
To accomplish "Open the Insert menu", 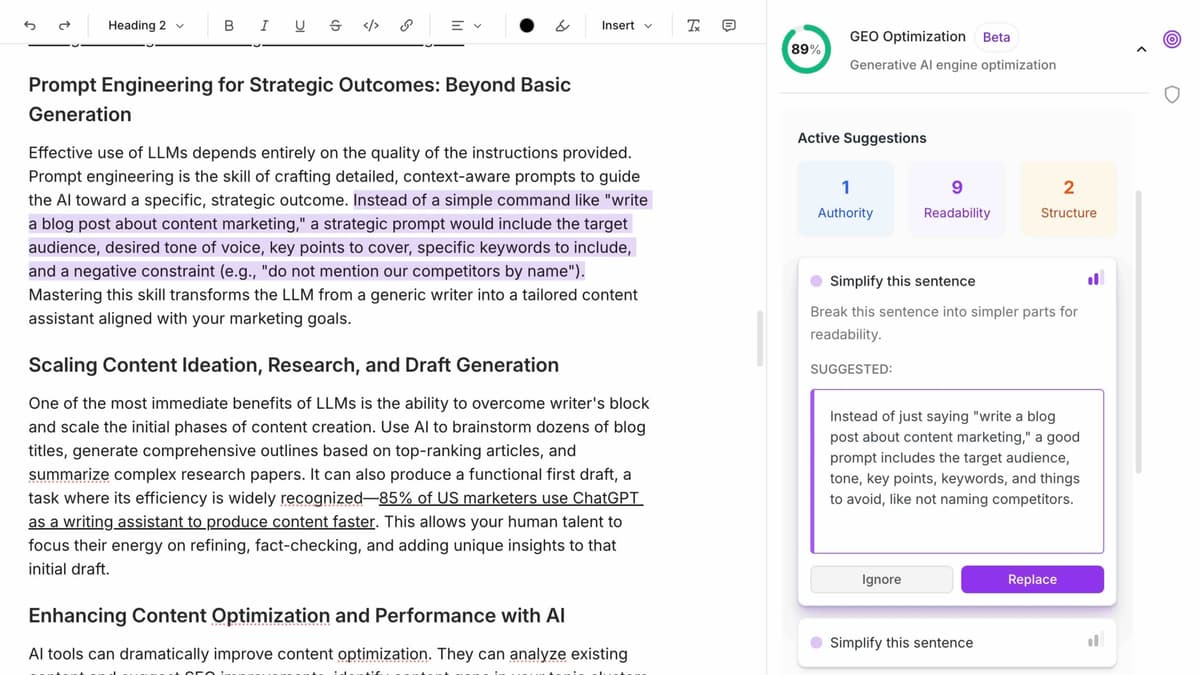I will (x=627, y=25).
